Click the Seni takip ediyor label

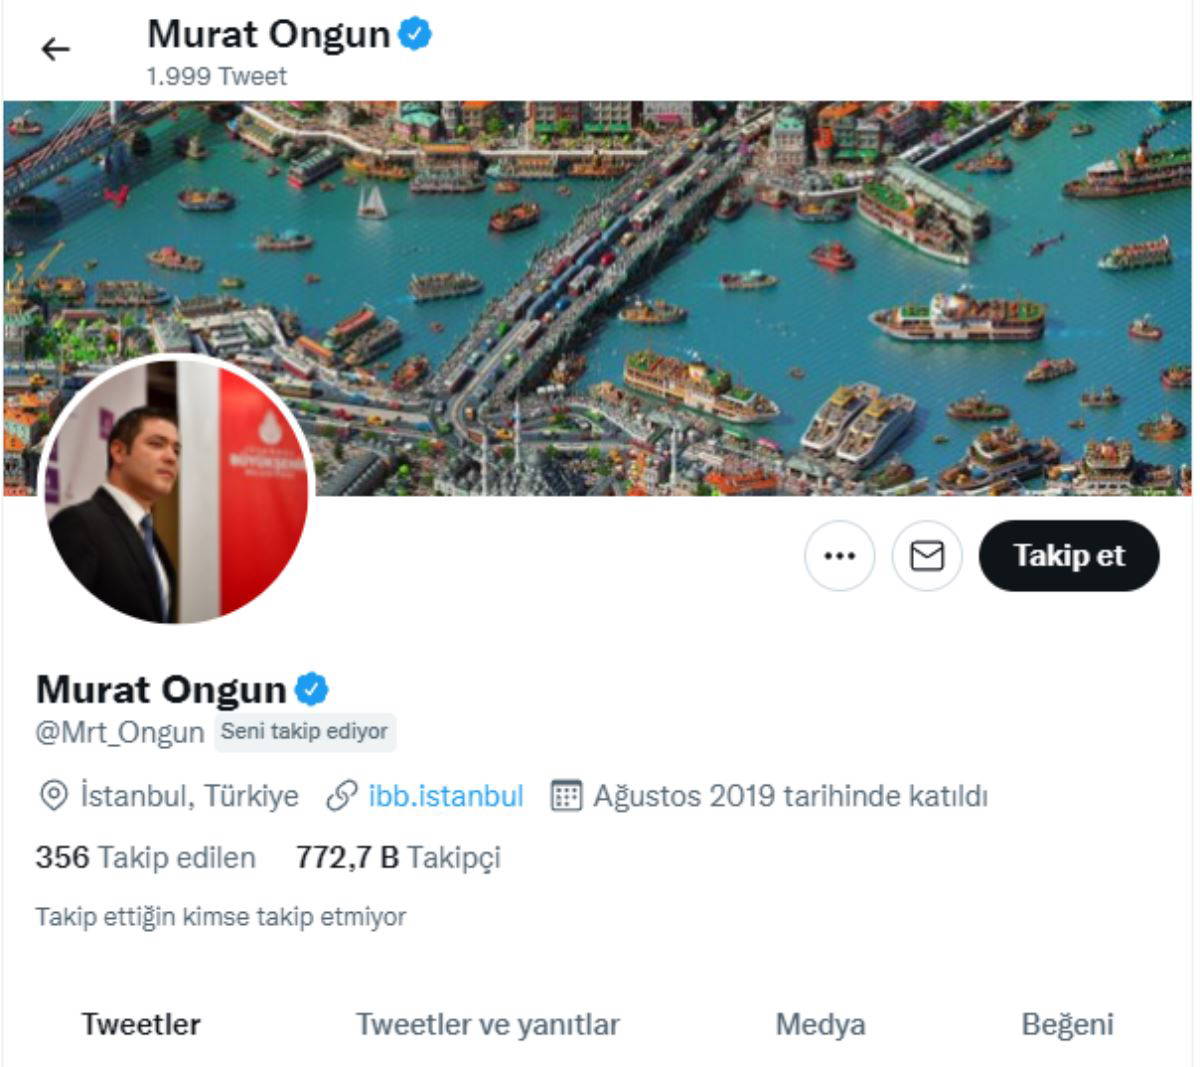(x=304, y=731)
